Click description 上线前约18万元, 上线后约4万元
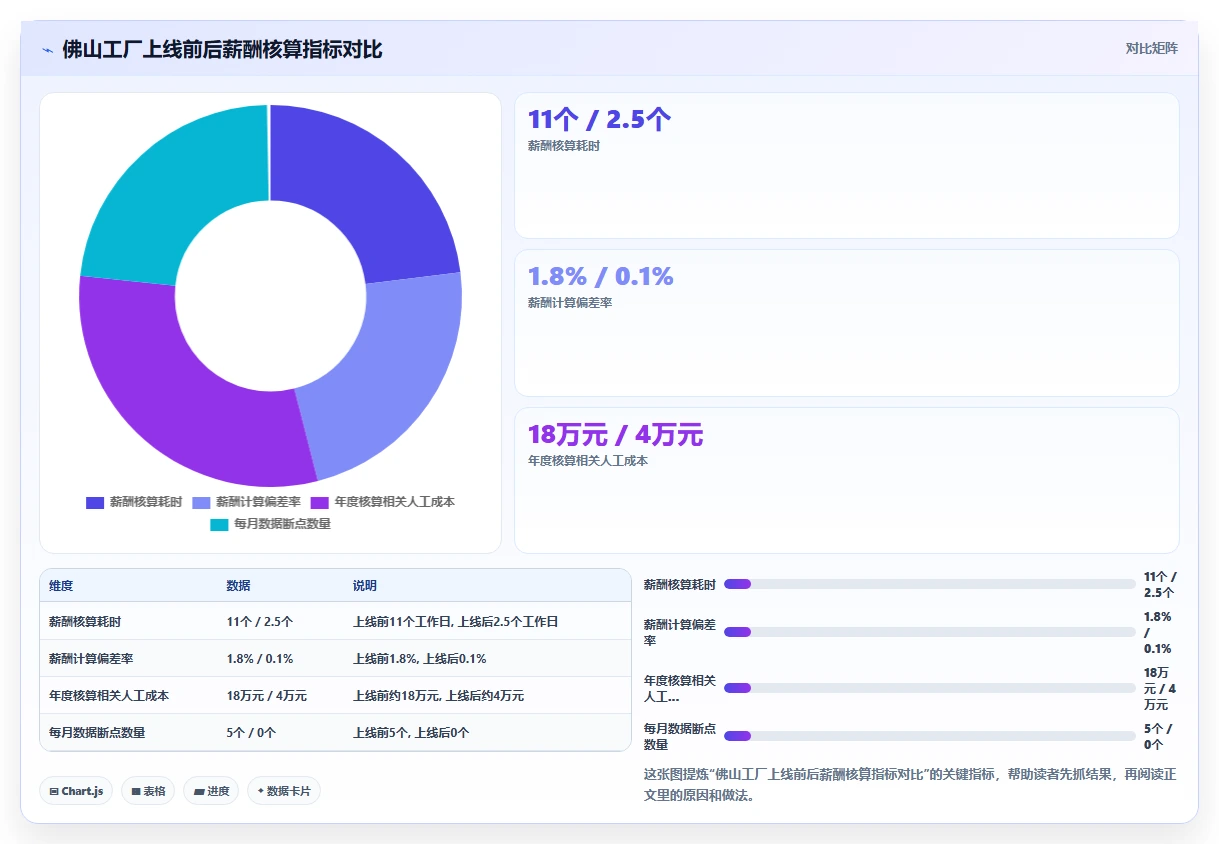The height and width of the screenshot is (844, 1219). (x=438, y=696)
